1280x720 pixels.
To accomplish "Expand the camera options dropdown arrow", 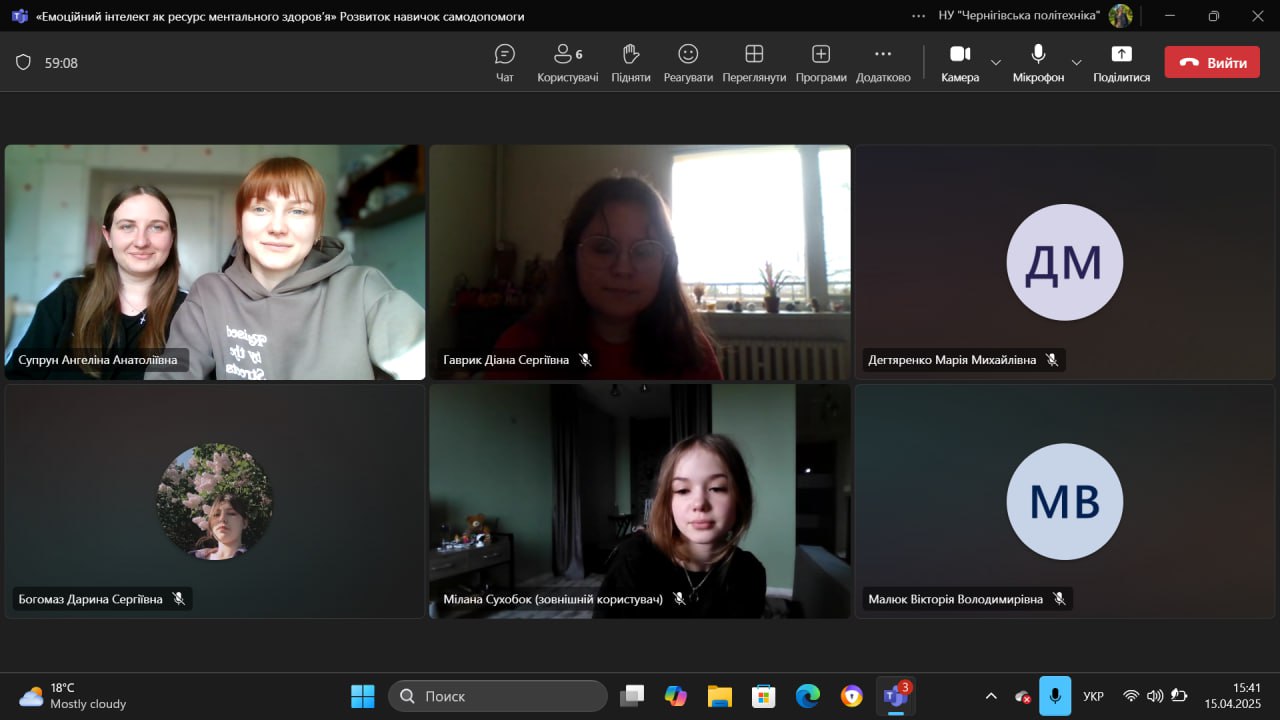I will [x=996, y=62].
